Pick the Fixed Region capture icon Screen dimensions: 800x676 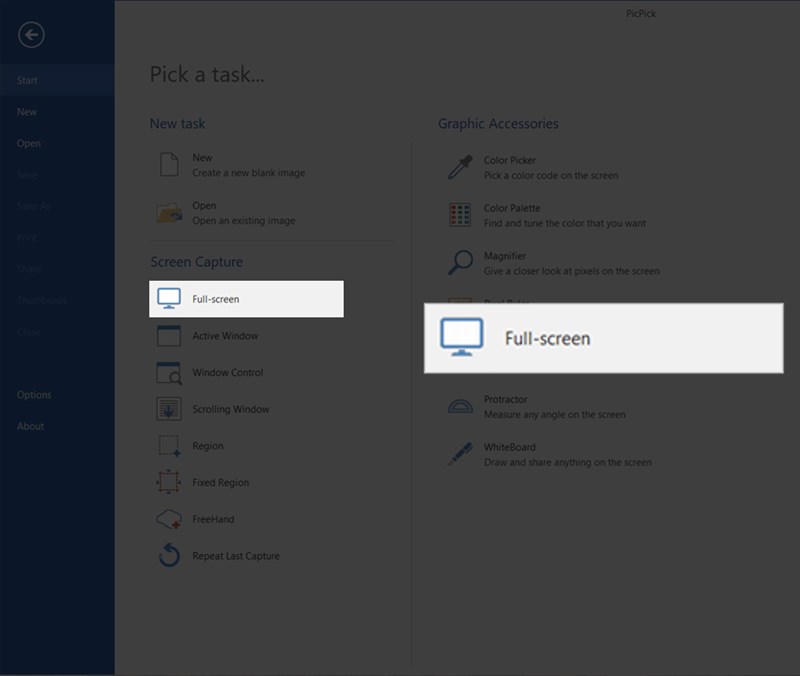click(169, 483)
